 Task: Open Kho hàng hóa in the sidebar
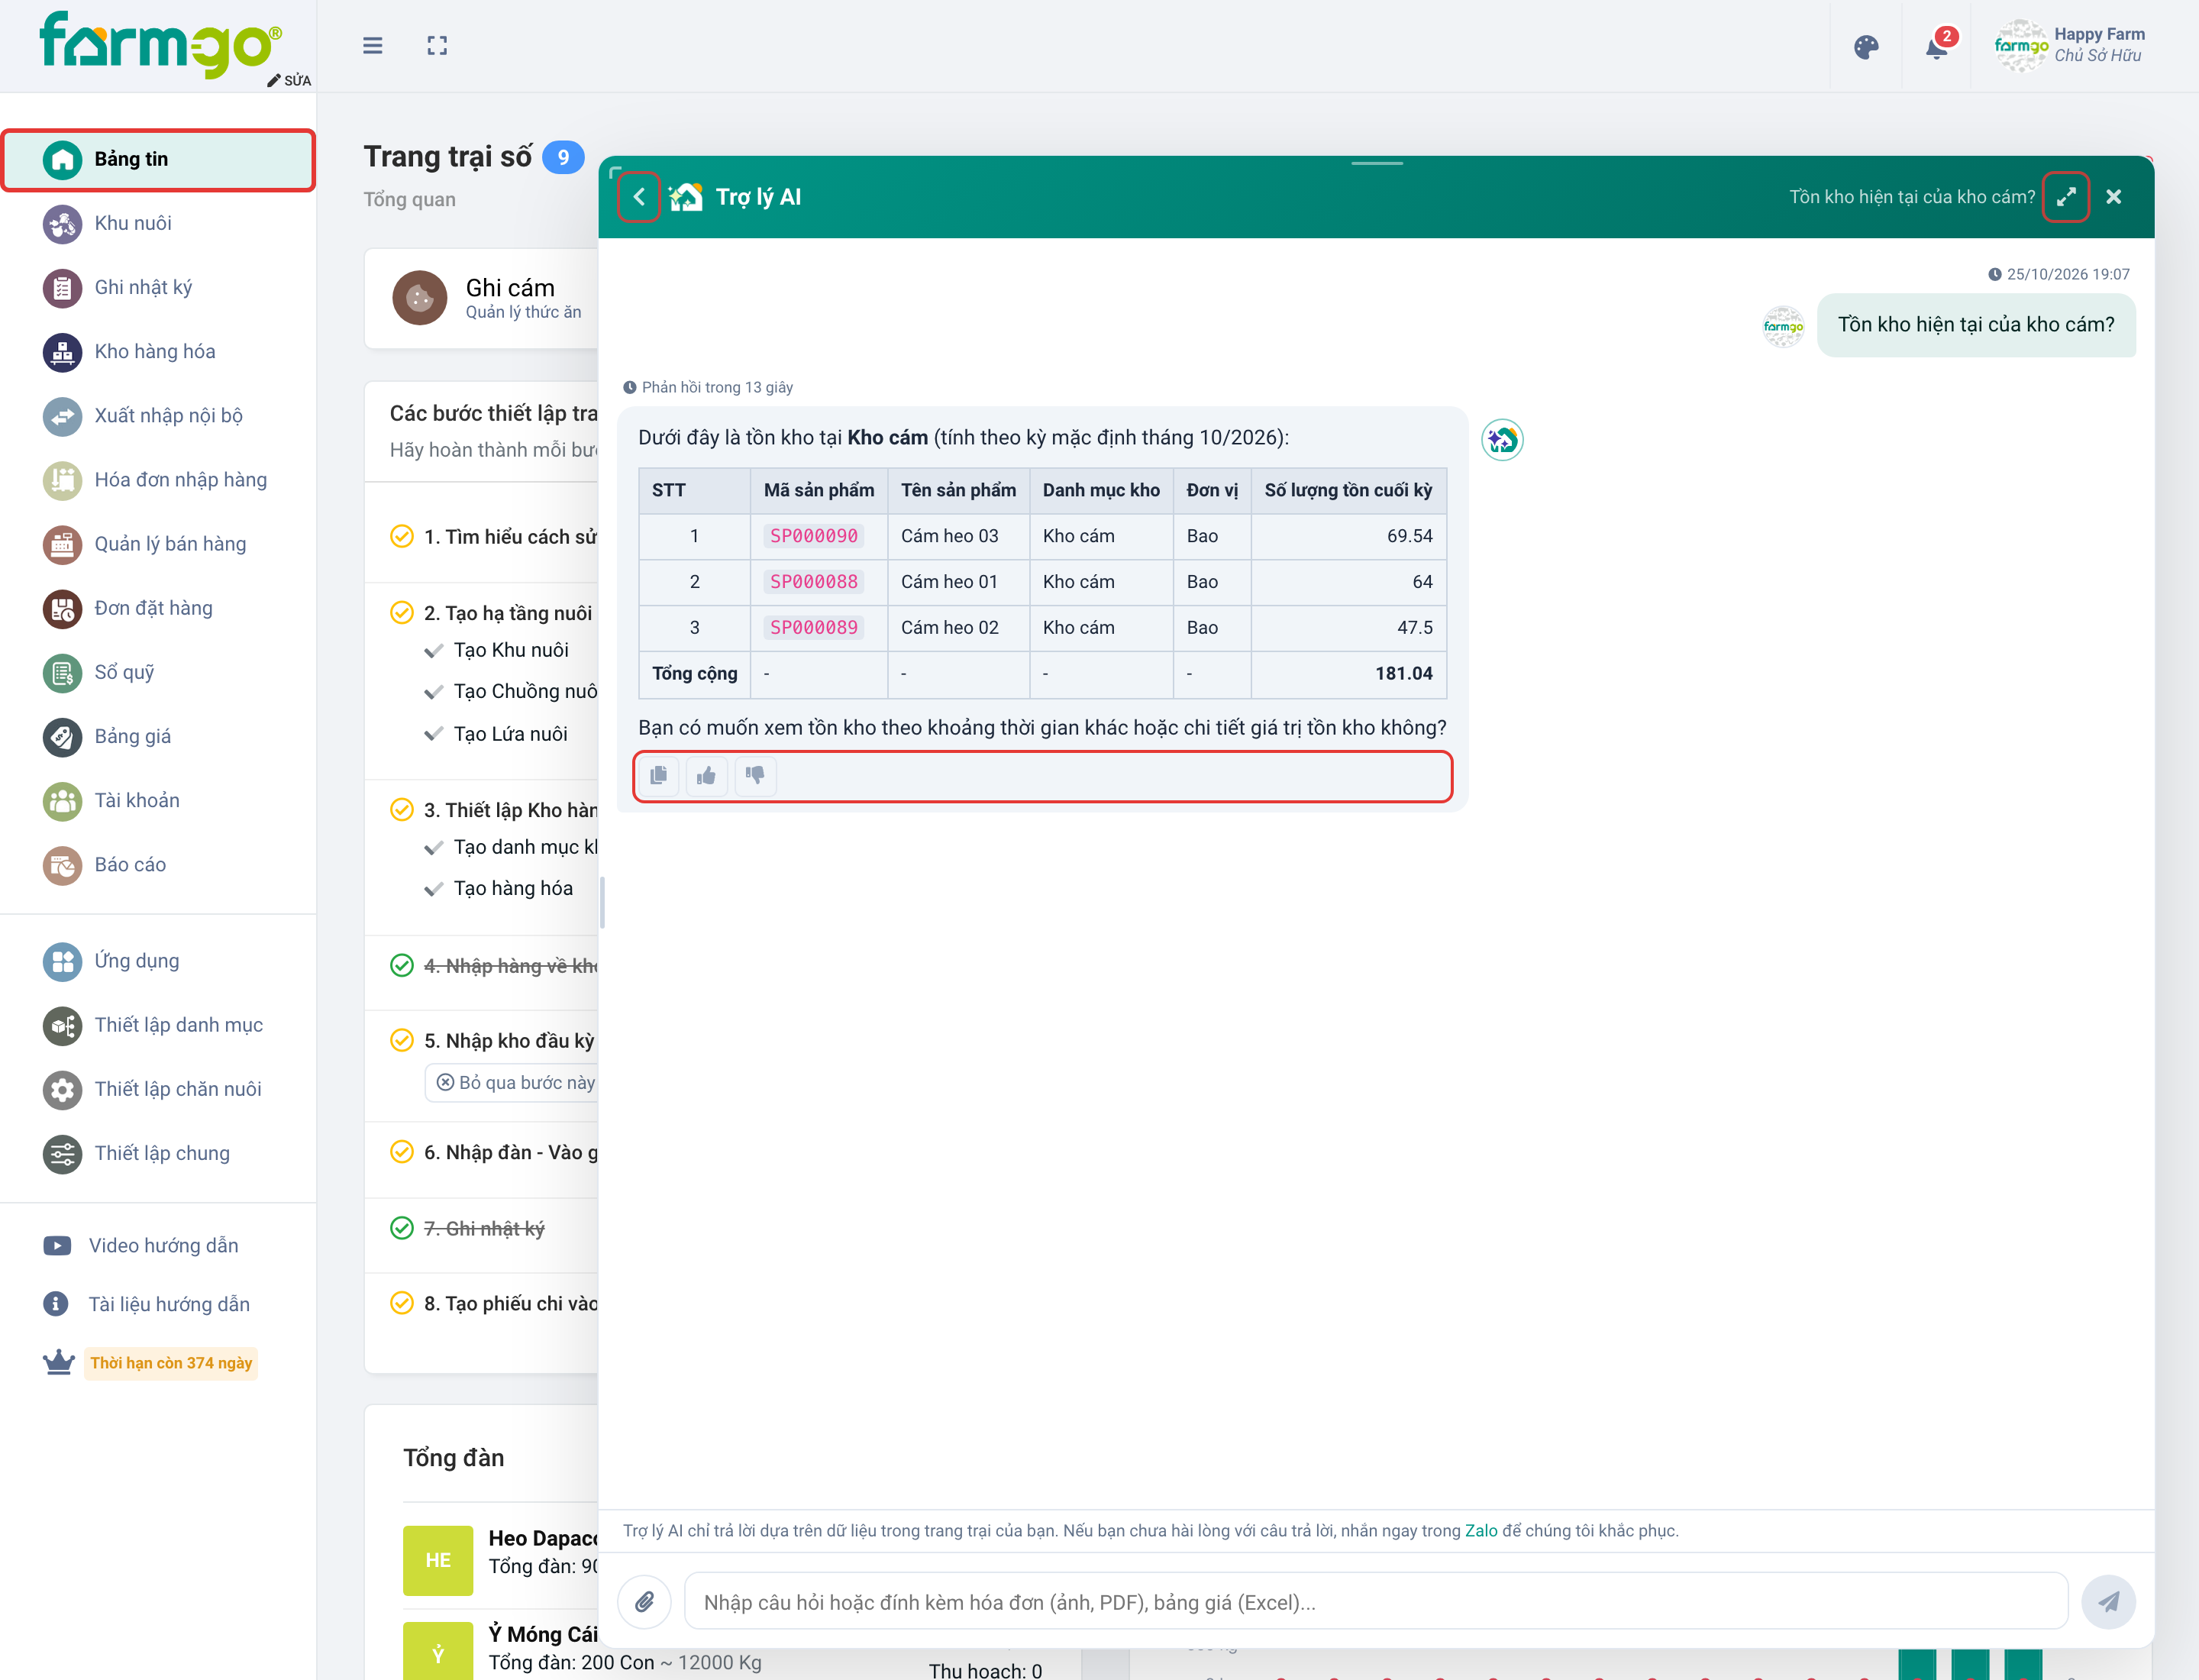pyautogui.click(x=158, y=352)
